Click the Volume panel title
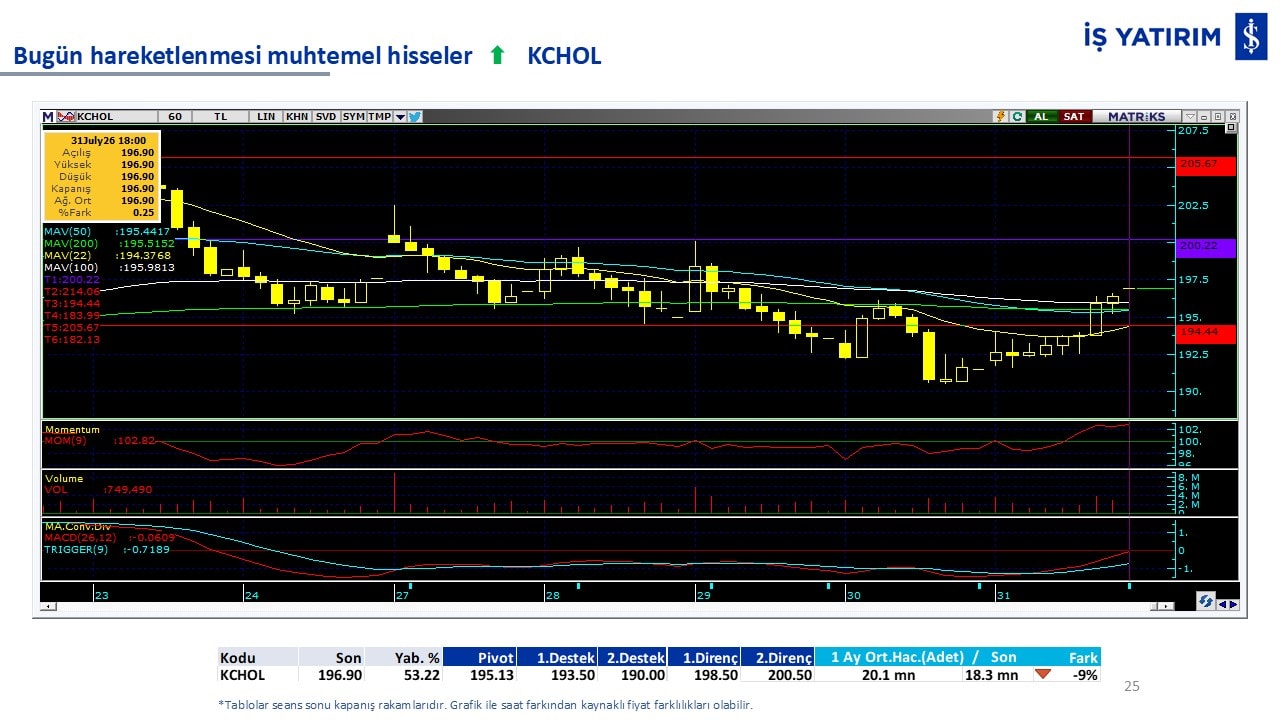The image size is (1280, 720). [x=64, y=479]
